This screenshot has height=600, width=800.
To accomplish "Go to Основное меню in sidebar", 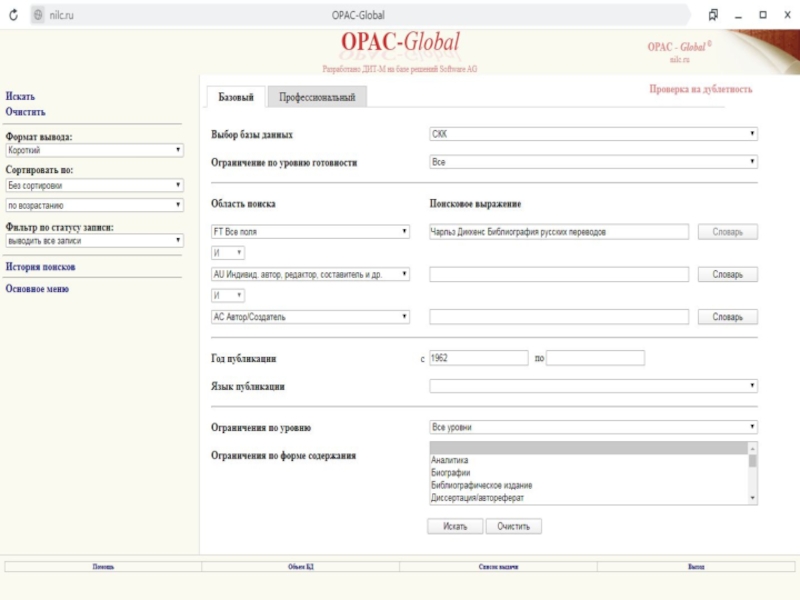I will 37,289.
